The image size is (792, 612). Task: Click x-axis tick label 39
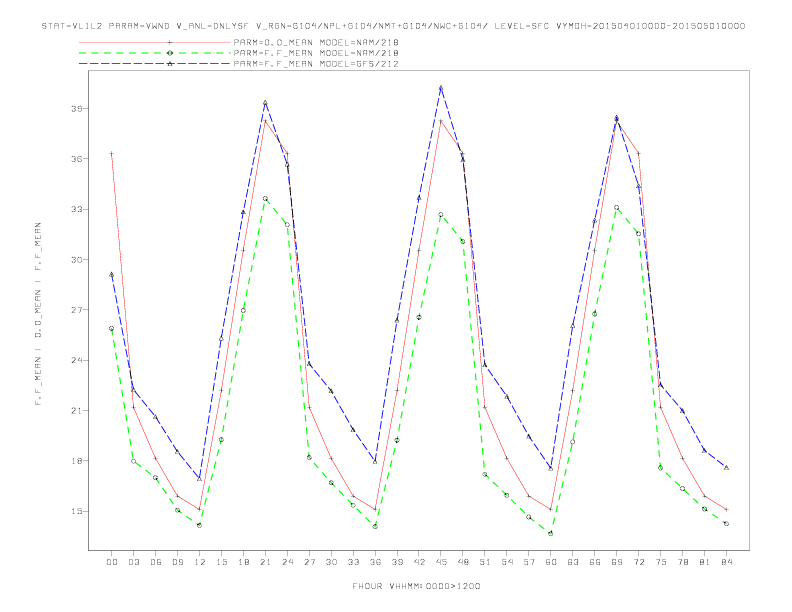point(397,562)
